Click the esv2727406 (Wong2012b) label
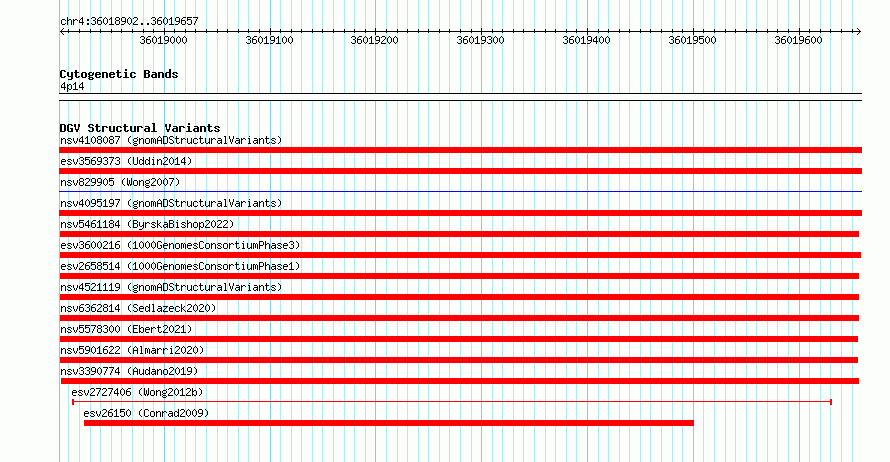Image resolution: width=890 pixels, height=462 pixels. (x=137, y=392)
